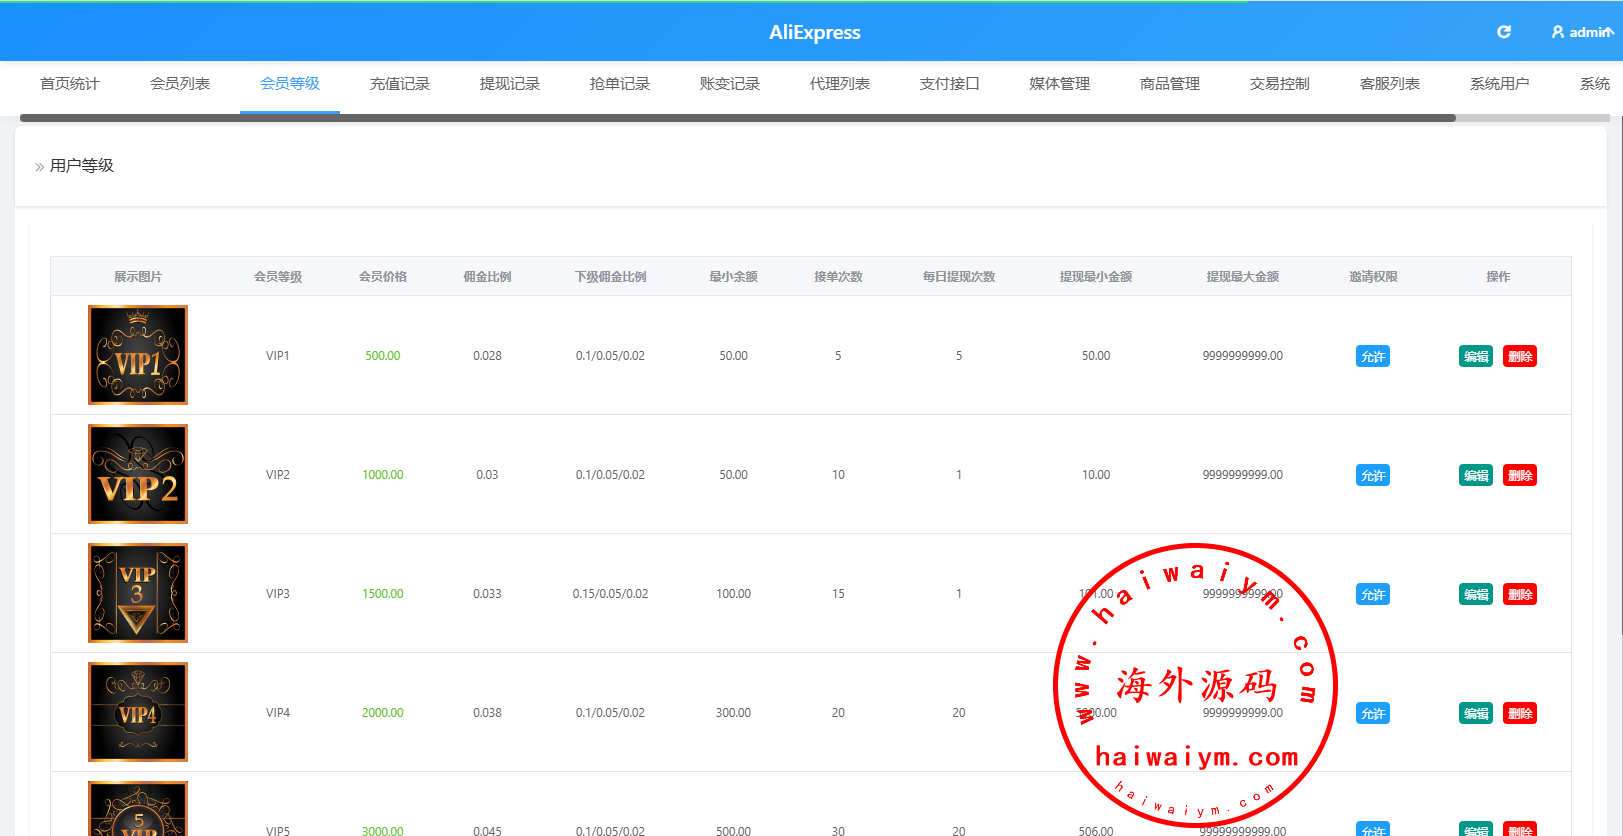Viewport: 1623px width, 836px height.
Task: Delete the VIP3 level
Action: (1520, 594)
